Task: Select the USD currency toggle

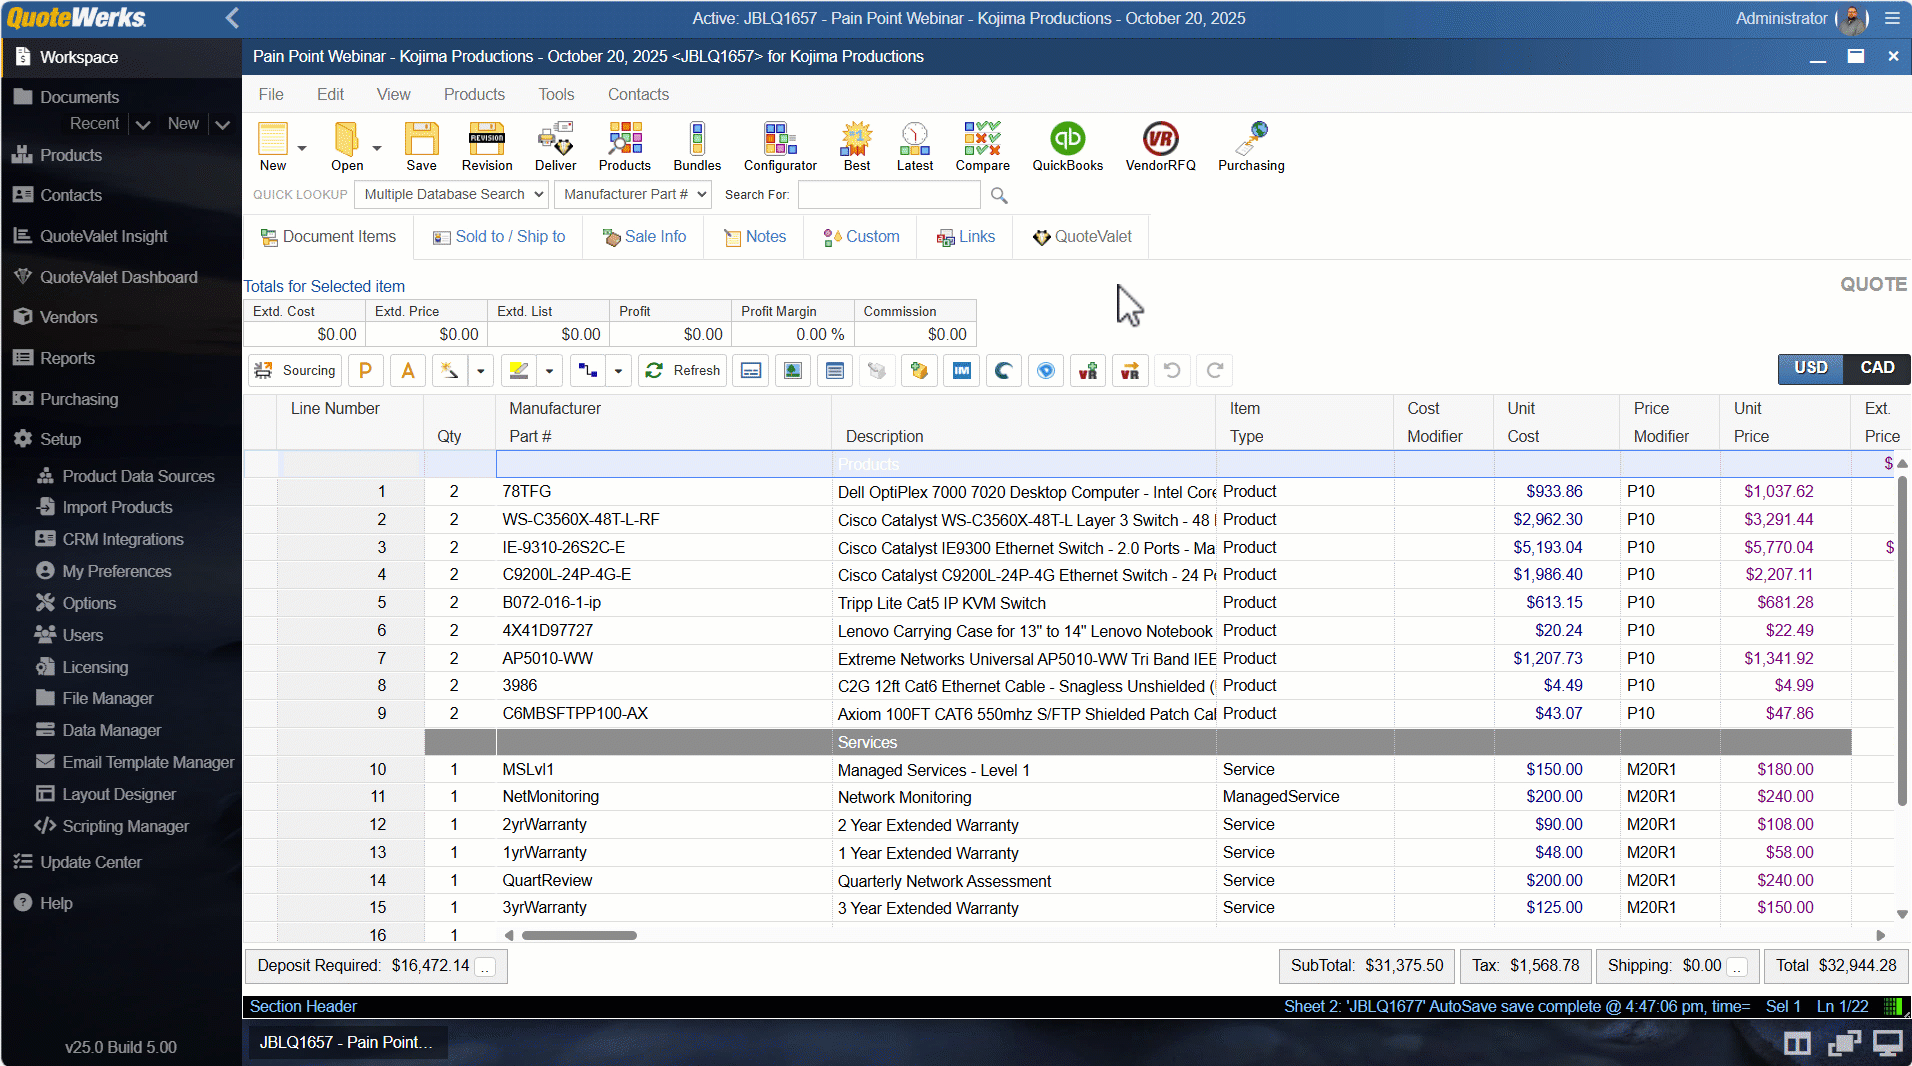Action: (x=1810, y=368)
